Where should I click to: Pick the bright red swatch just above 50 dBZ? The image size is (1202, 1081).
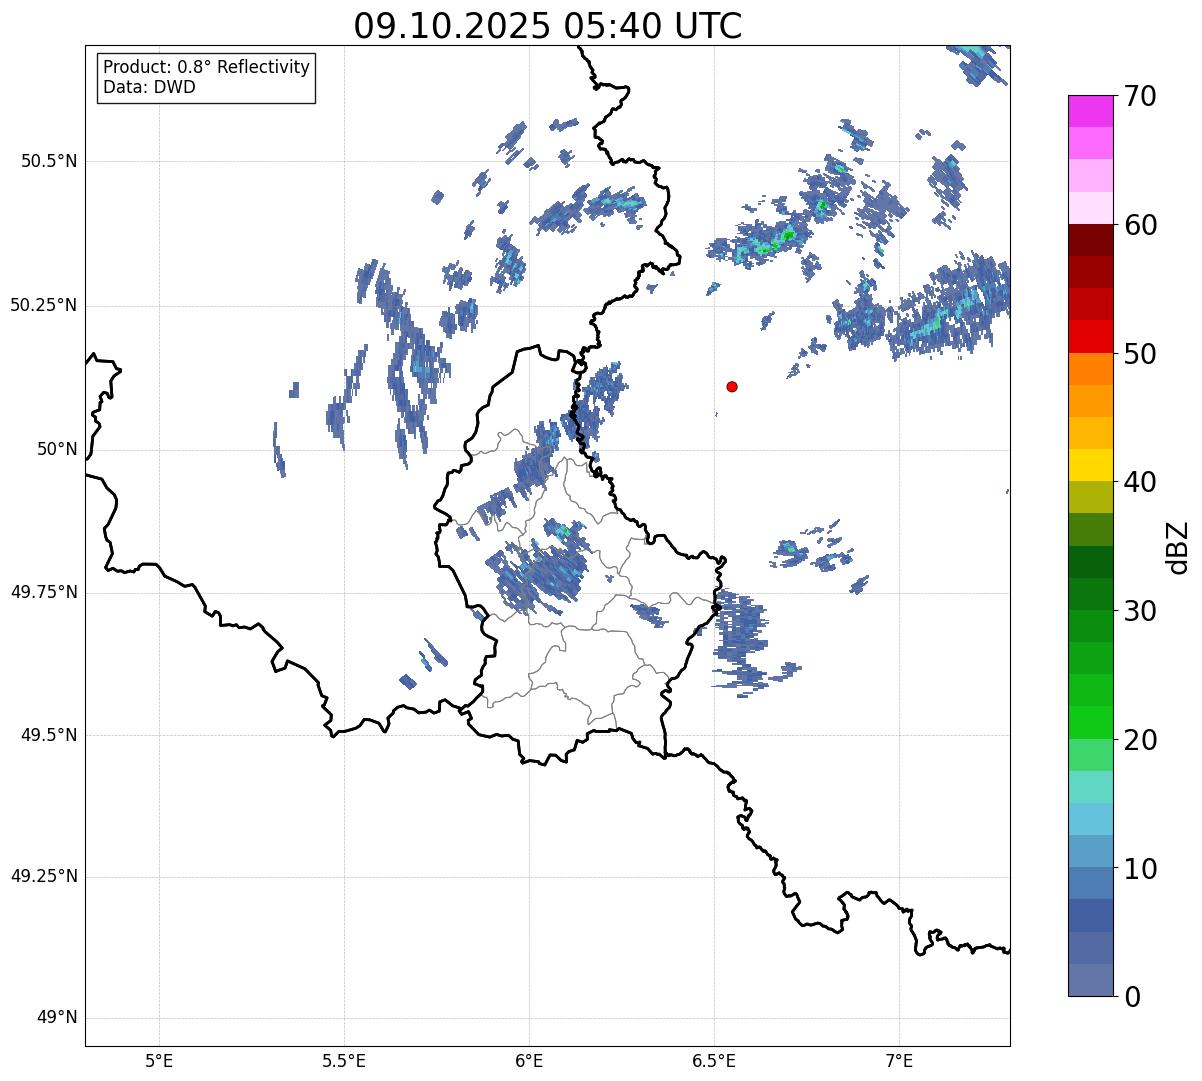pyautogui.click(x=1090, y=337)
